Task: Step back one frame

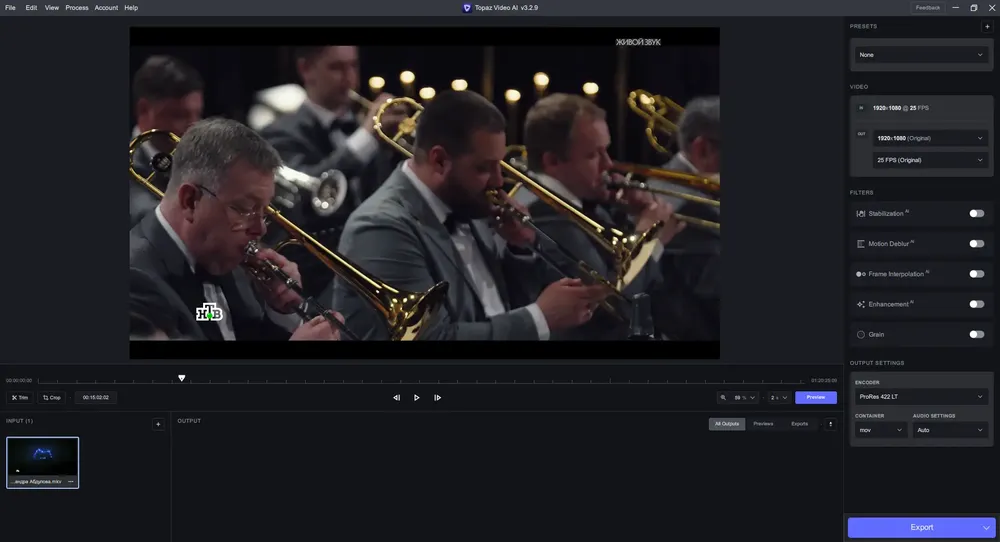Action: [396, 397]
